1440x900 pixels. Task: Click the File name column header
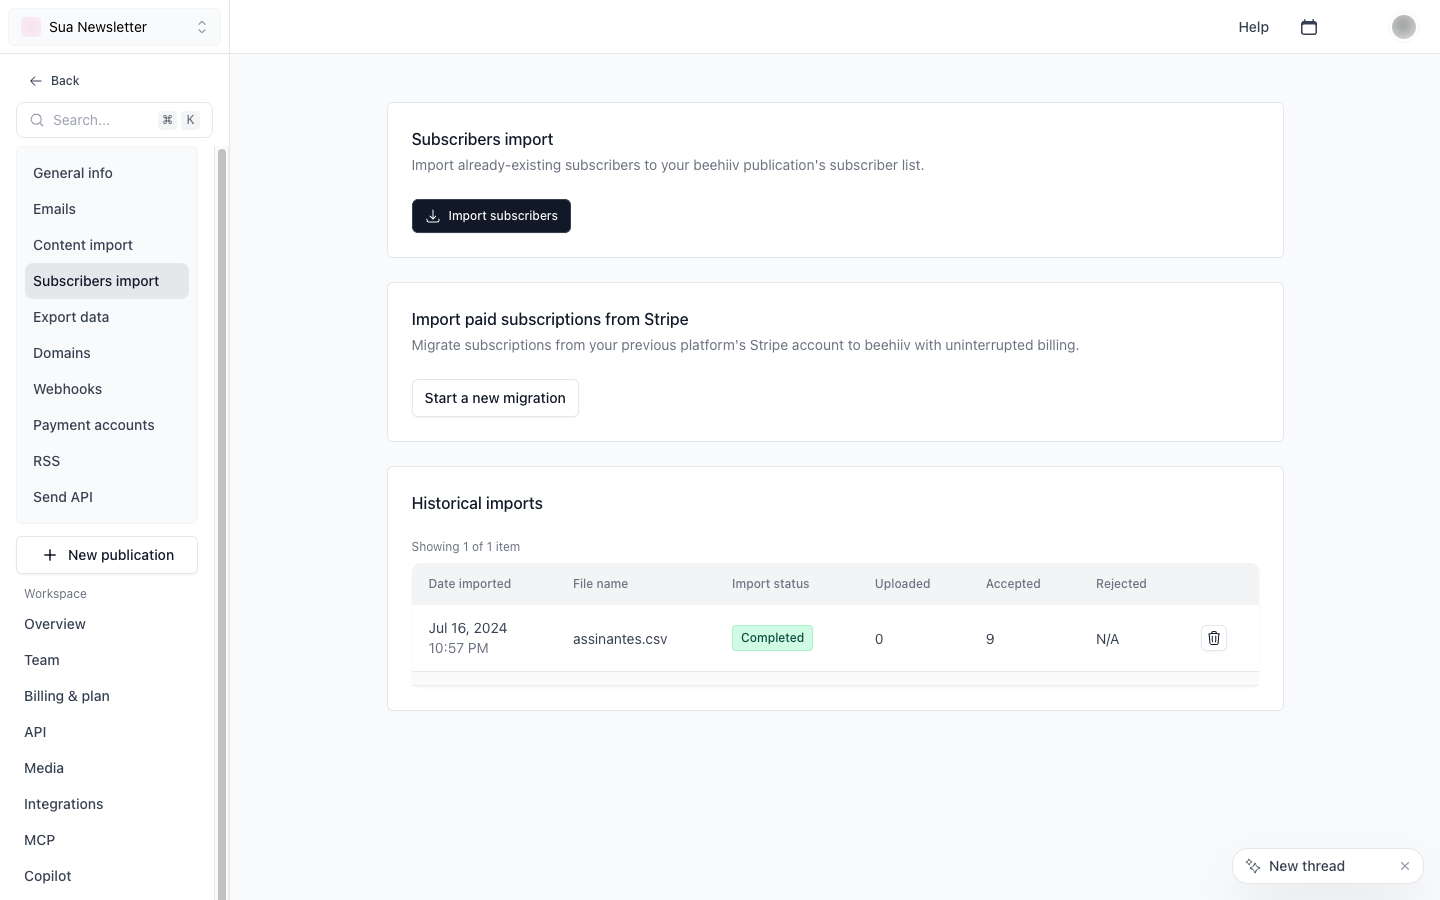[x=600, y=584]
